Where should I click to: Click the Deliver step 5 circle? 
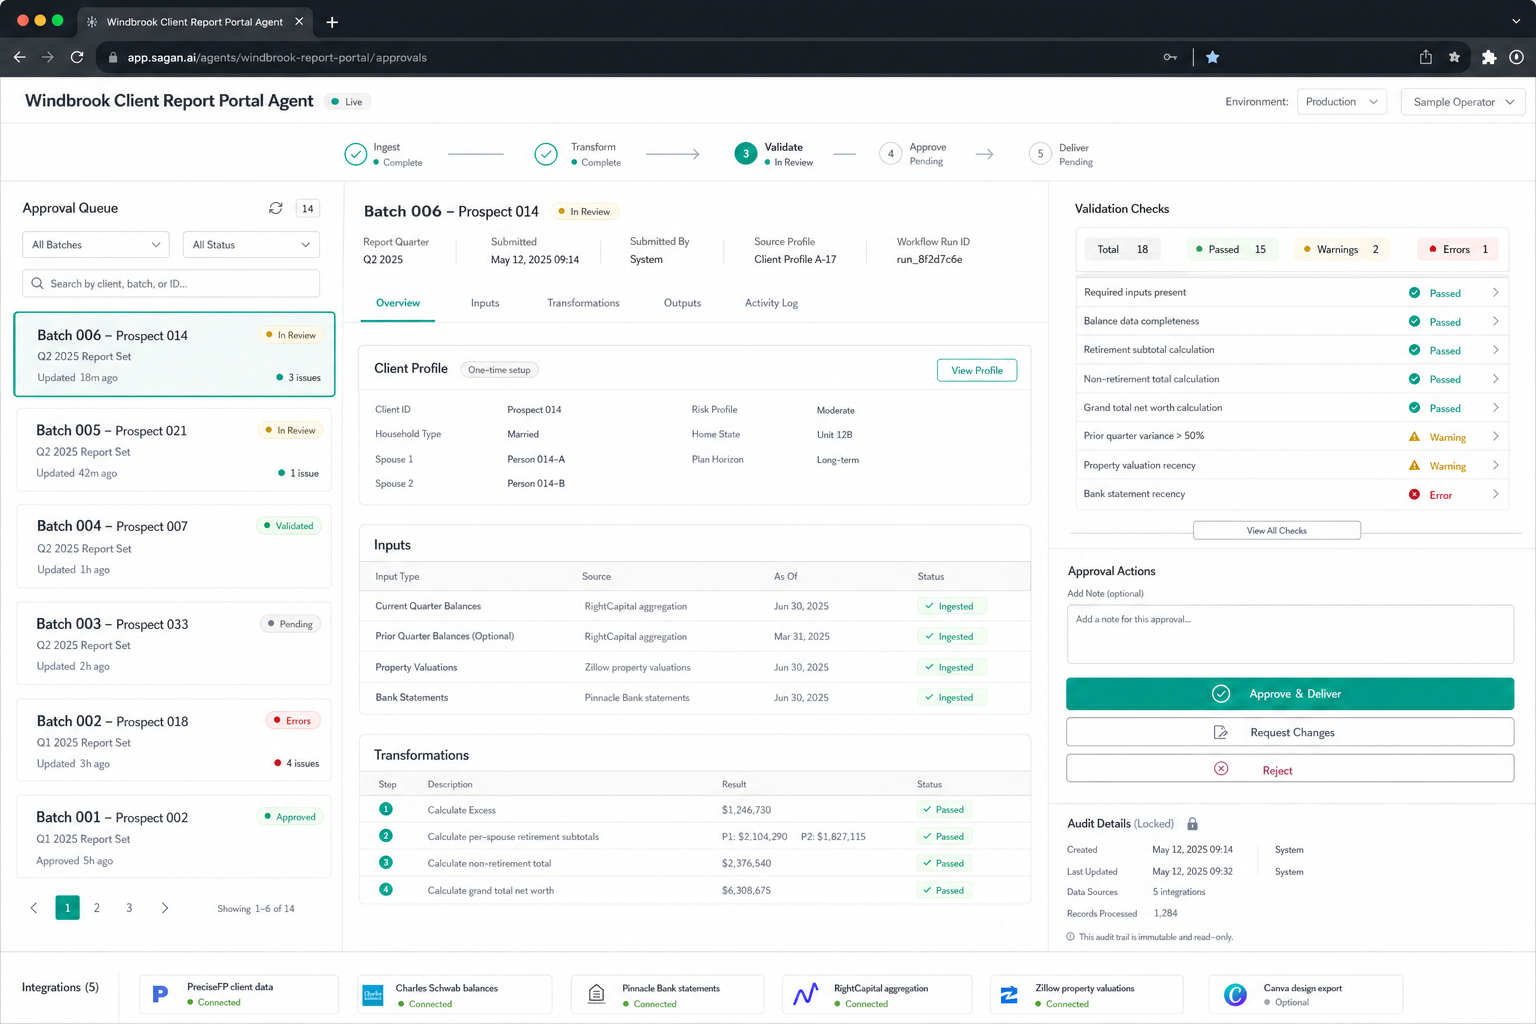tap(1040, 154)
